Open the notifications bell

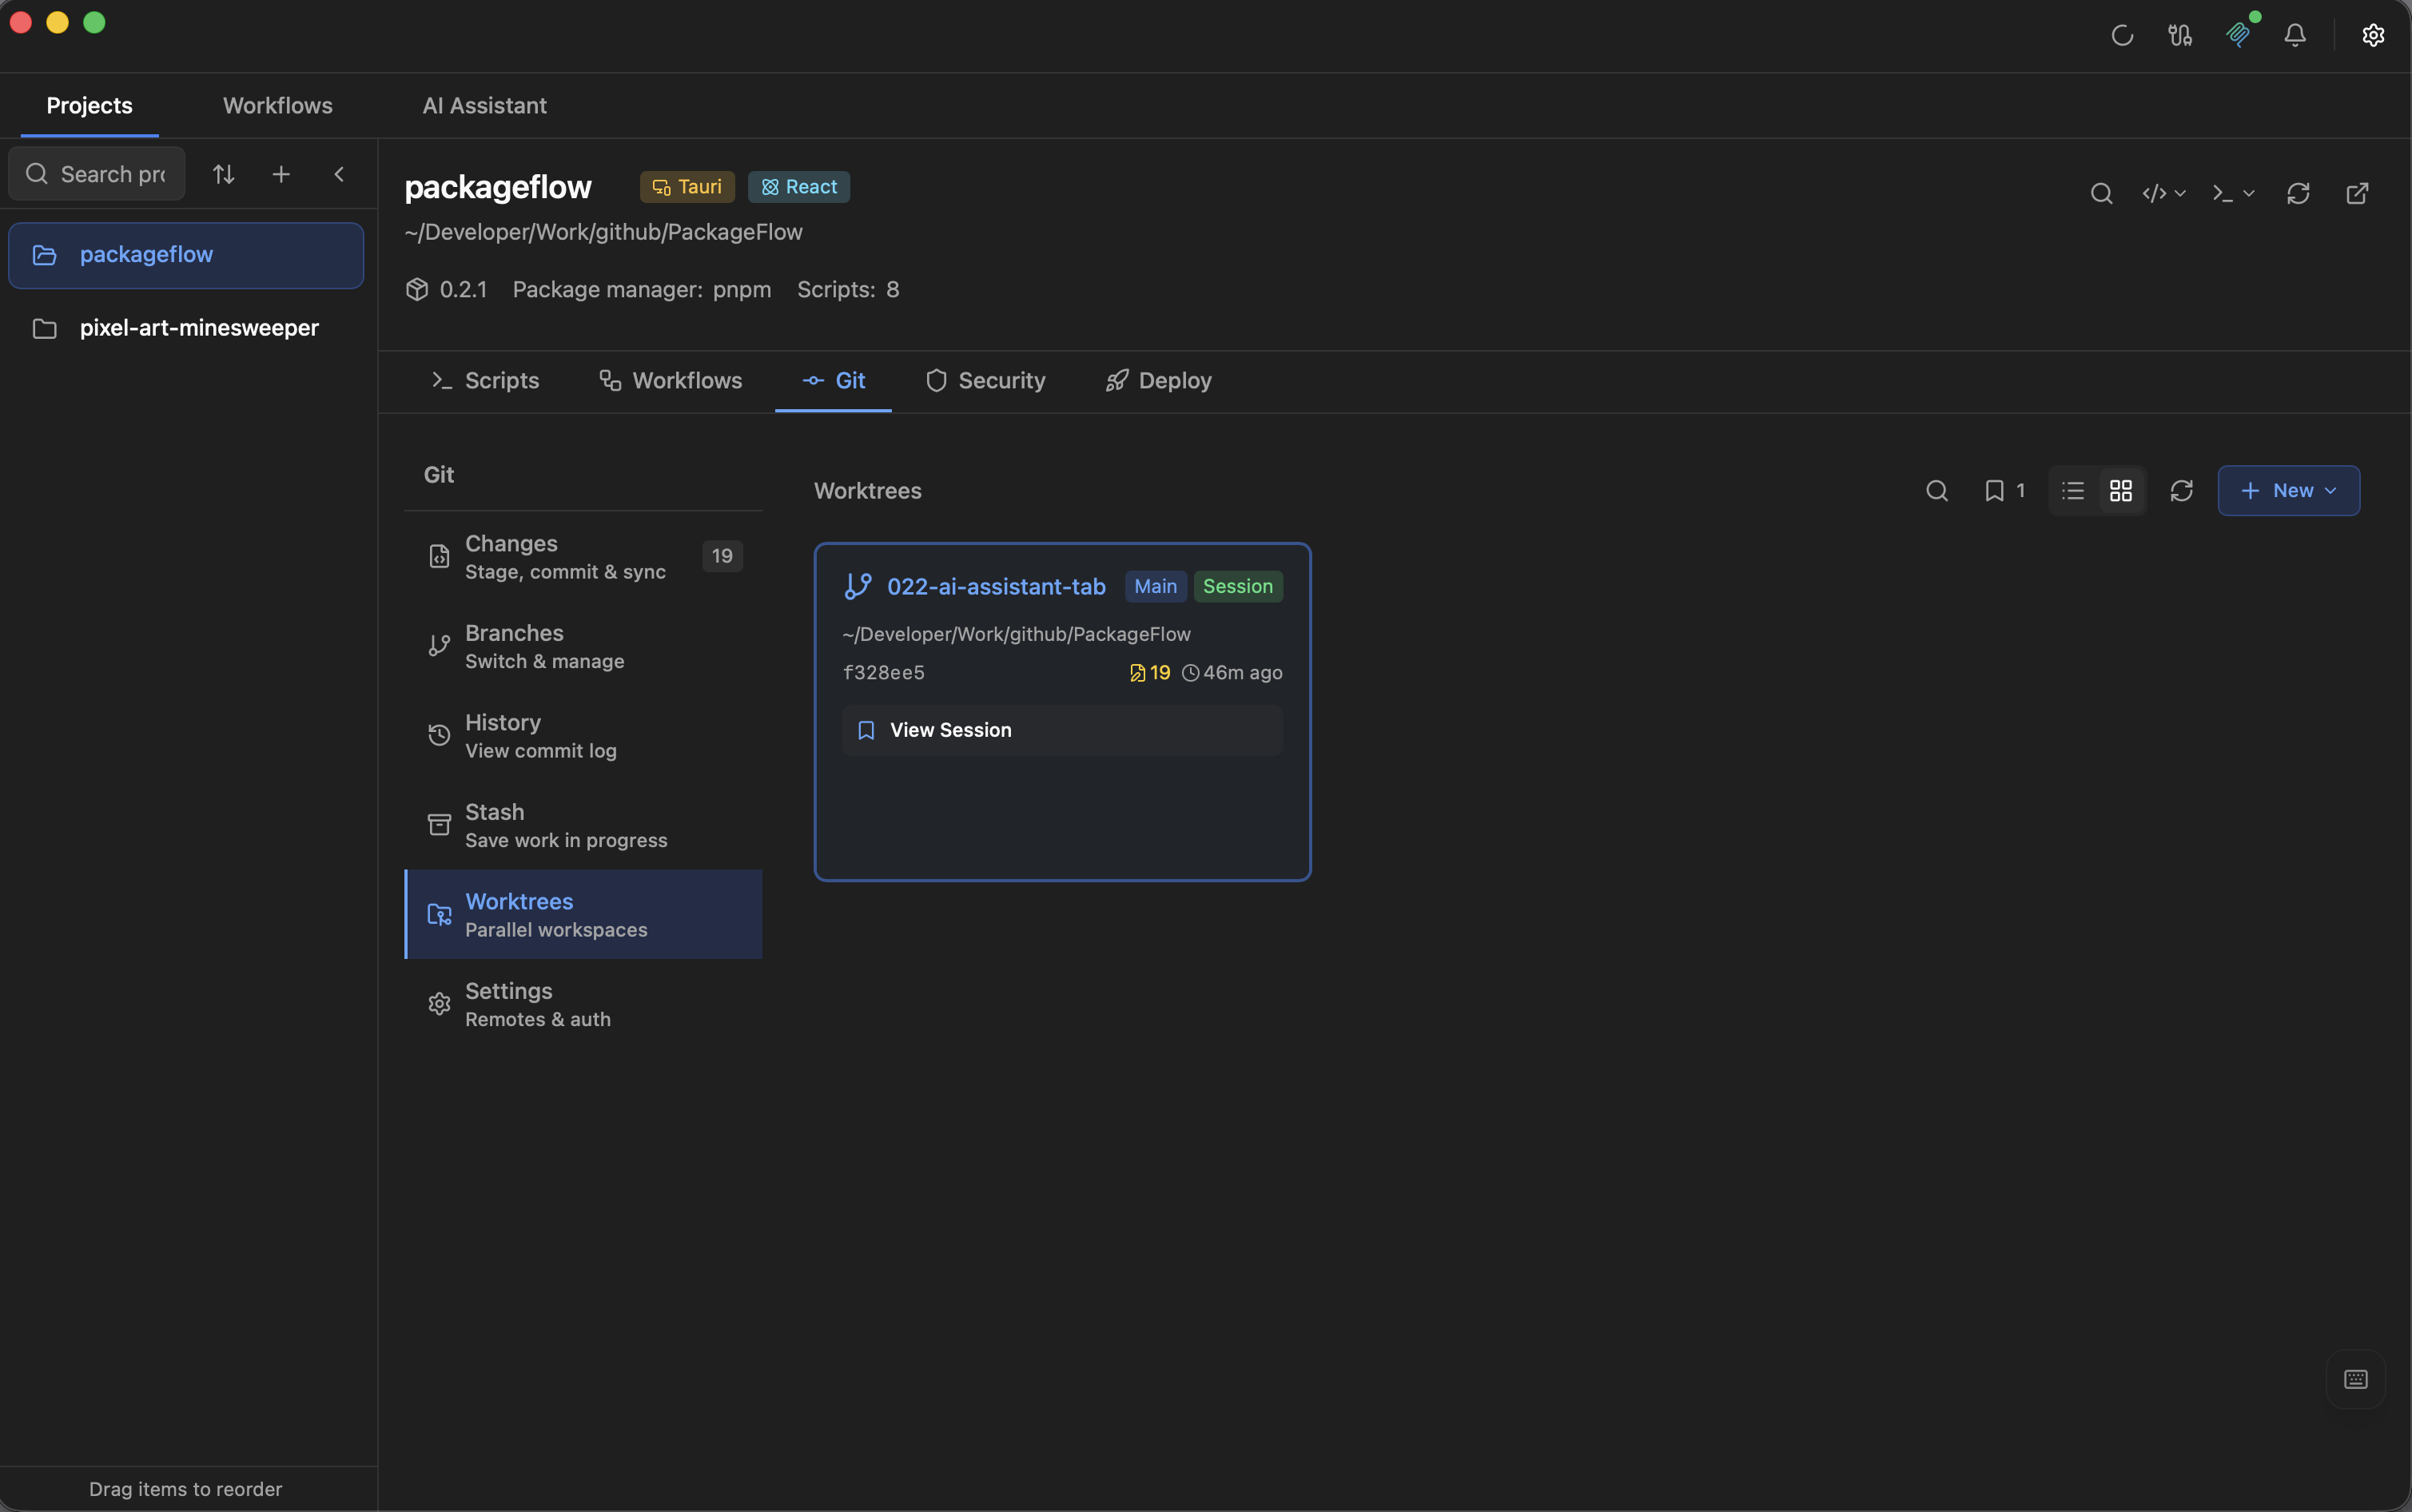pos(2294,35)
